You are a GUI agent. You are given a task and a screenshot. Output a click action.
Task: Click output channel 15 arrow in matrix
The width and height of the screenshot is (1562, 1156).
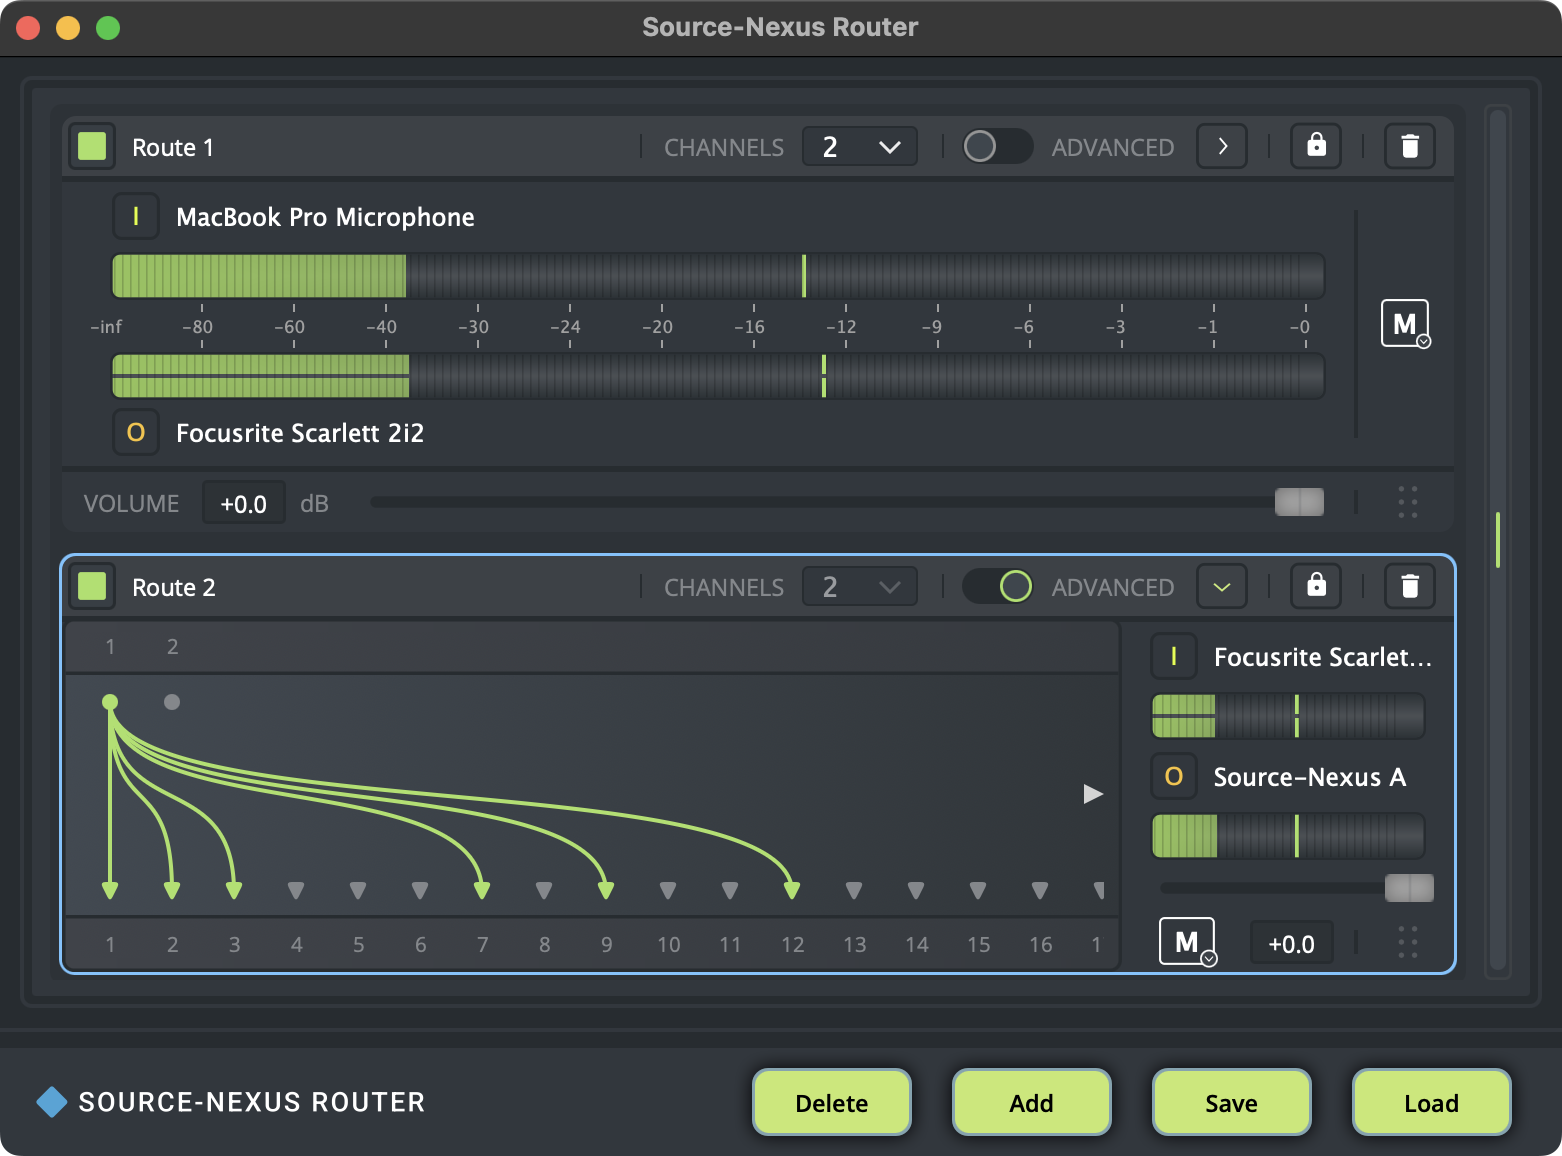tap(978, 890)
